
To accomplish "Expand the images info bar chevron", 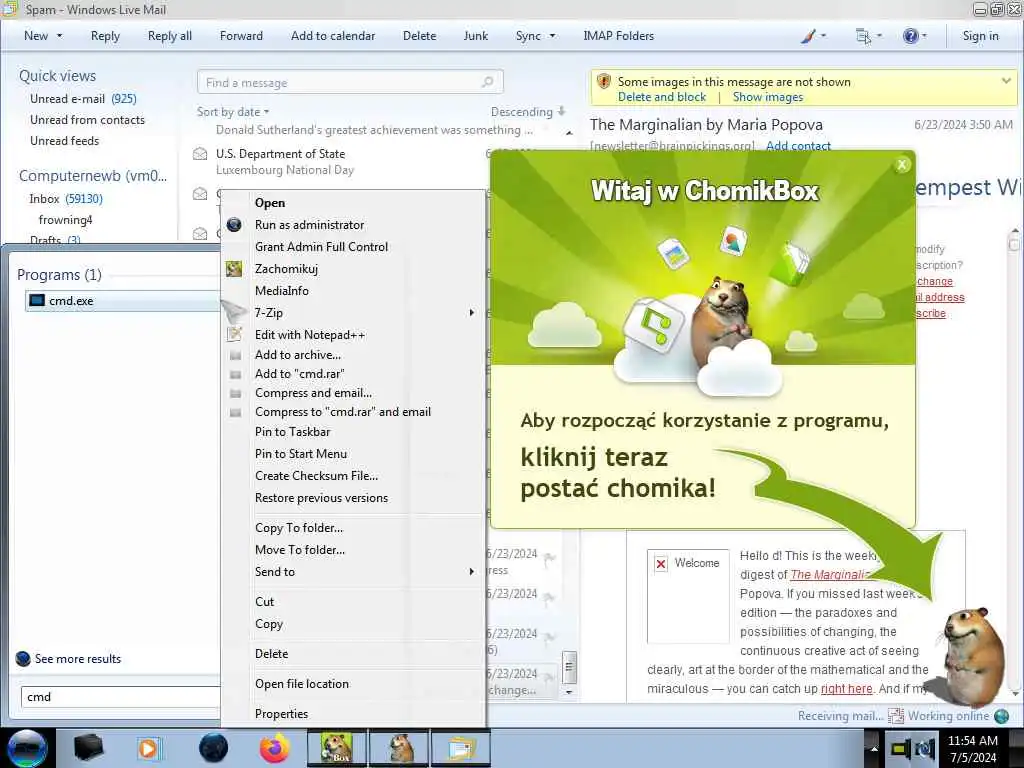I will click(1006, 81).
